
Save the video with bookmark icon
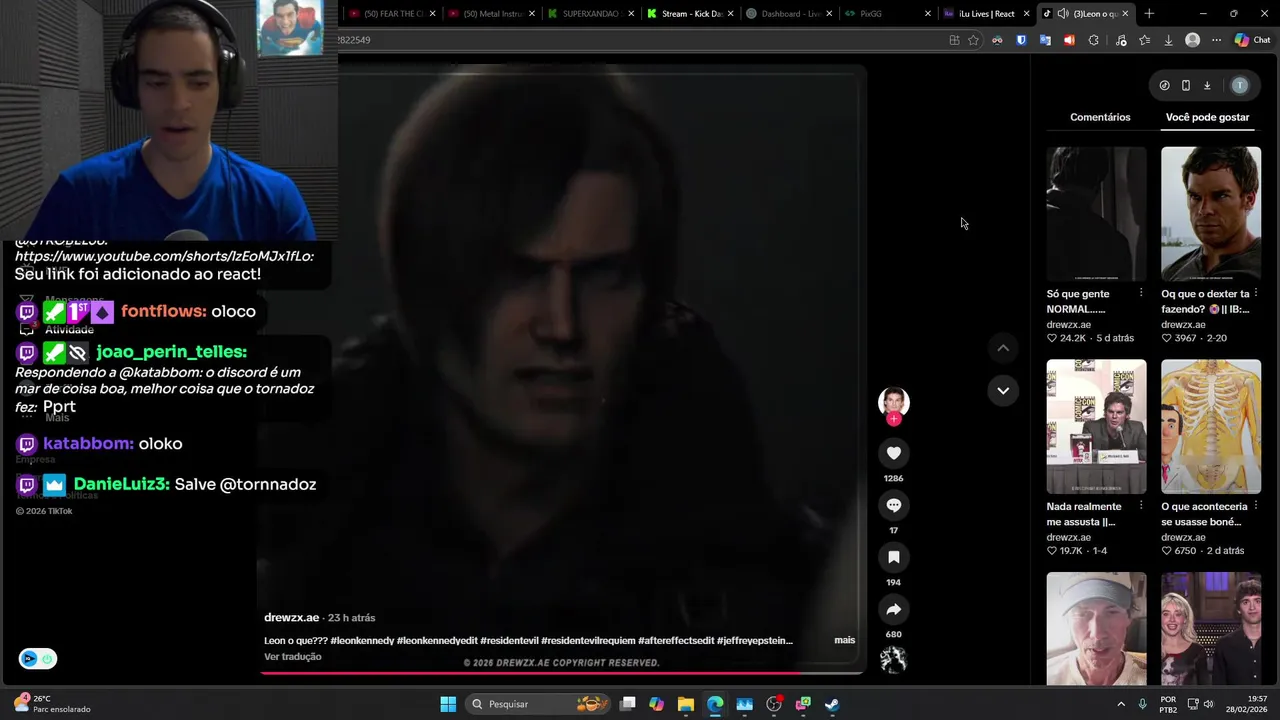(x=894, y=557)
